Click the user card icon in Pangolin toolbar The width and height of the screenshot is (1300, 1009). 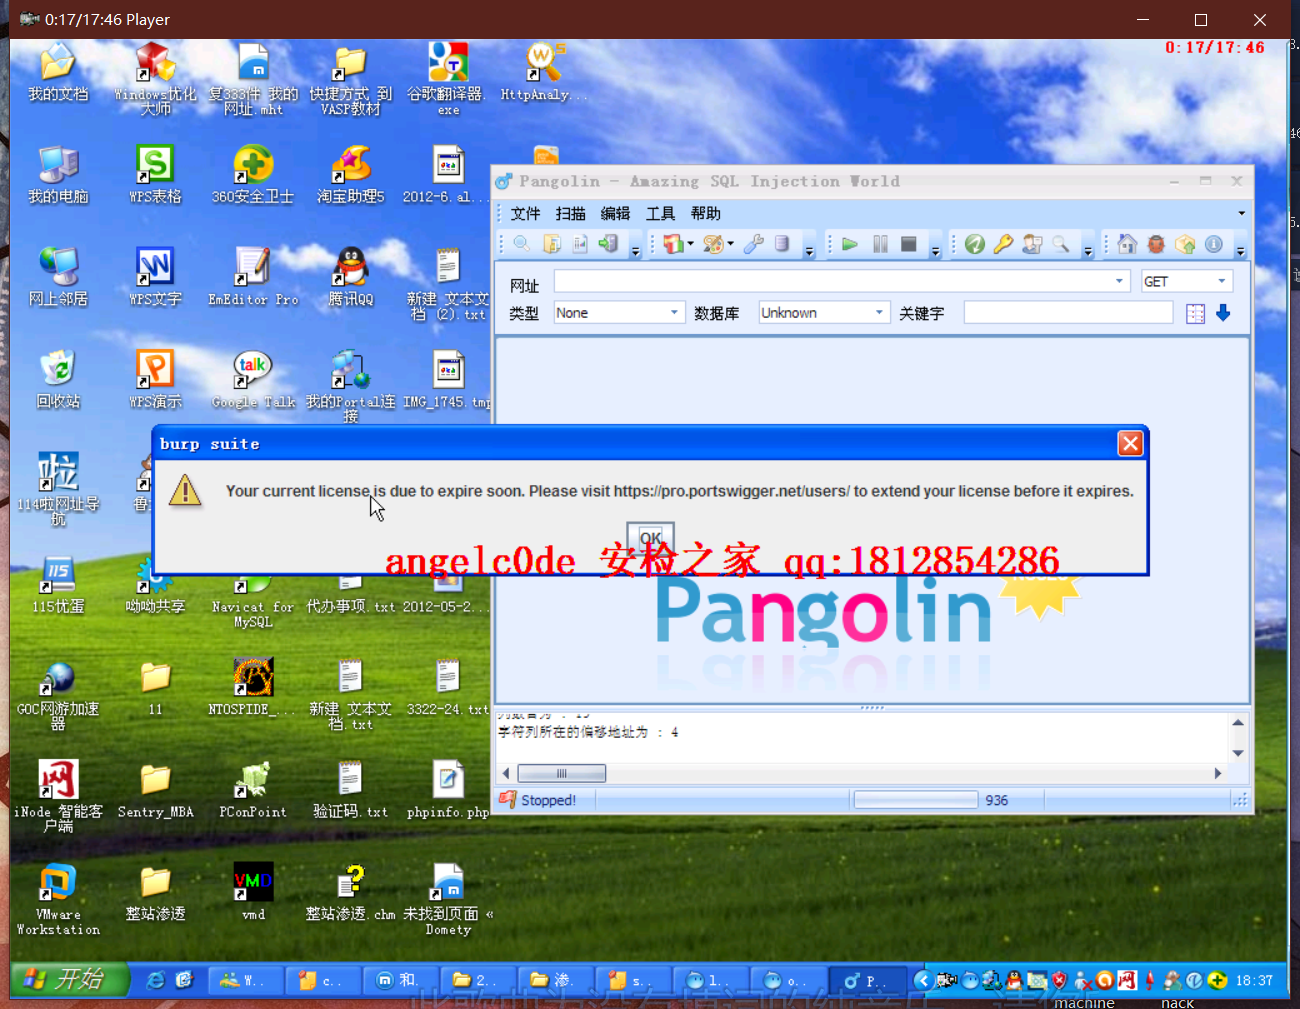pyautogui.click(x=1032, y=244)
